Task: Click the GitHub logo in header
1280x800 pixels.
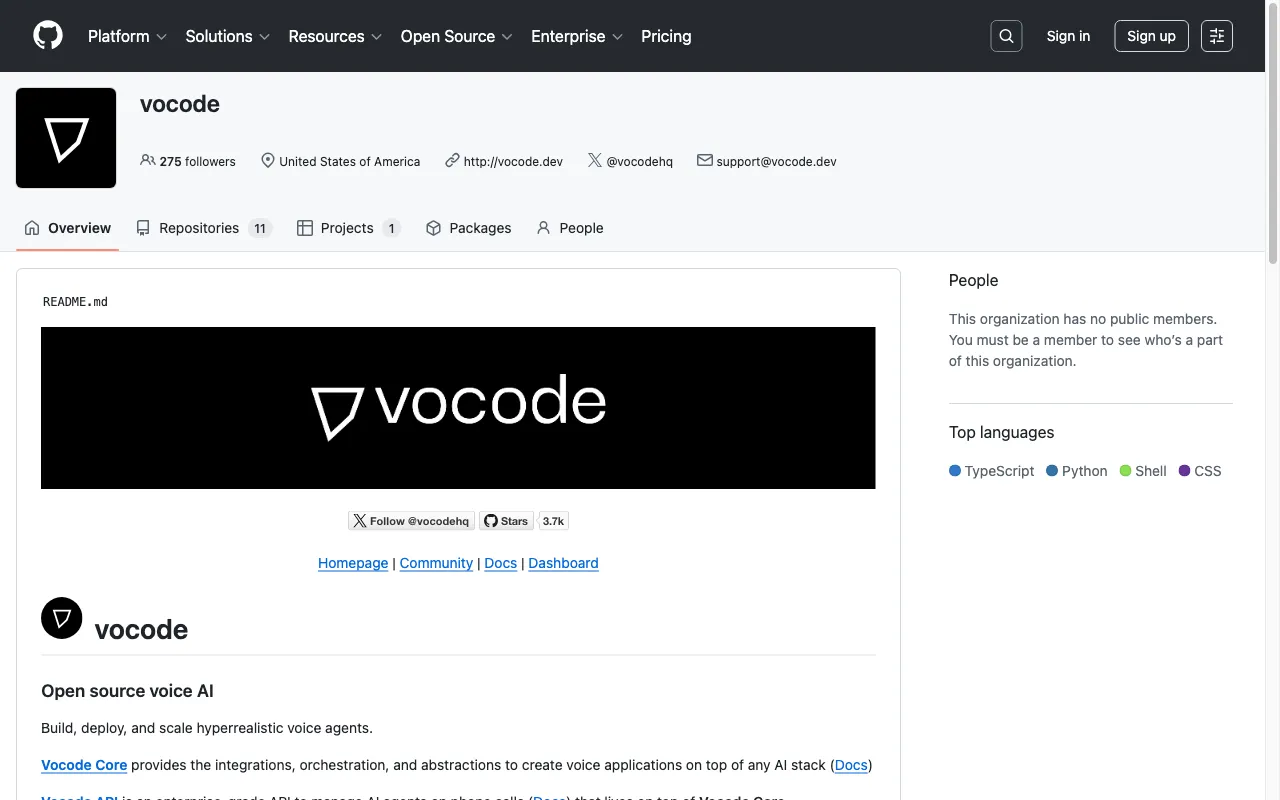Action: pos(48,36)
